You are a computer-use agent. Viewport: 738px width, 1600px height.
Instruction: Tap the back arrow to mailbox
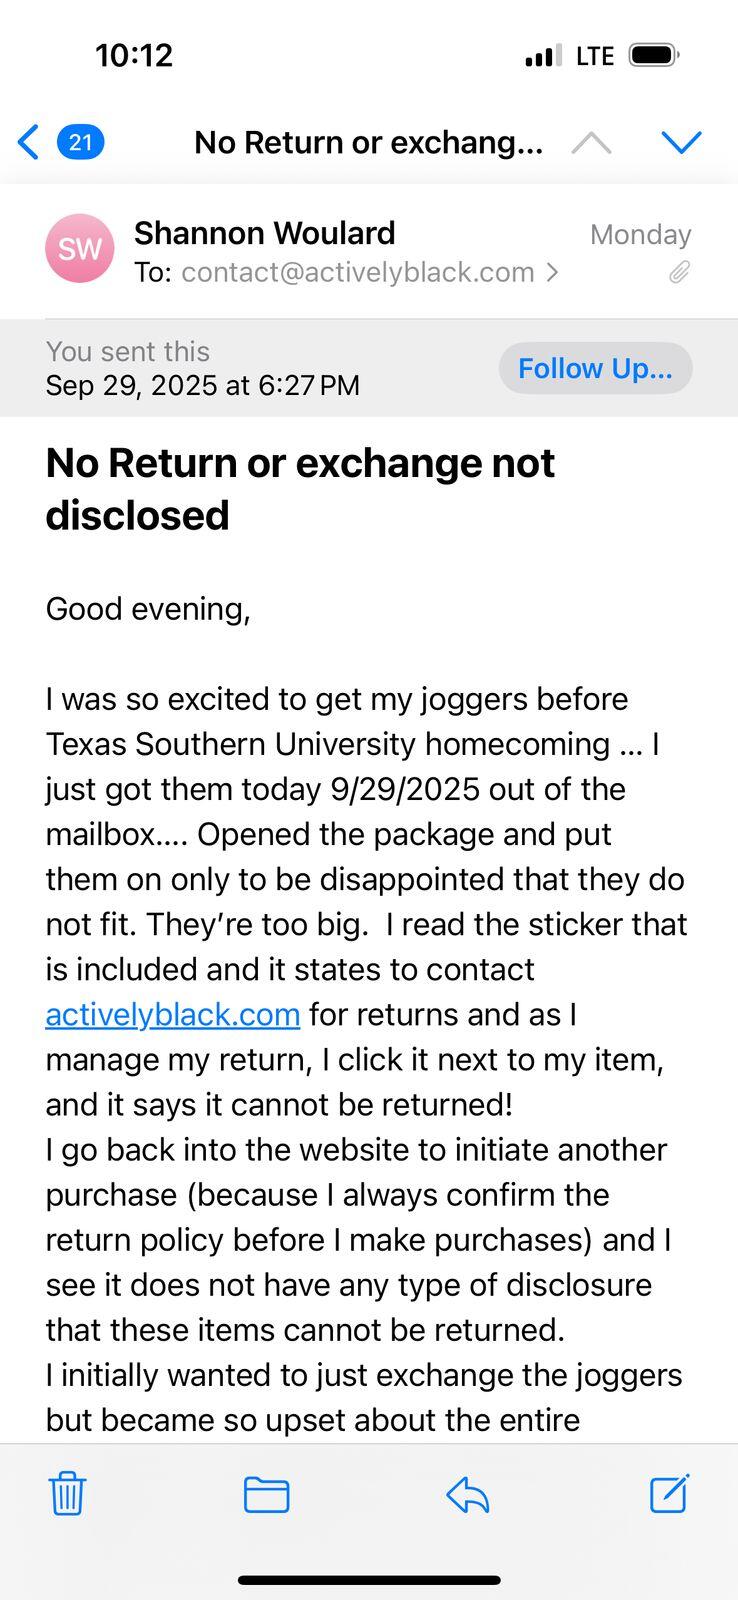coord(28,142)
